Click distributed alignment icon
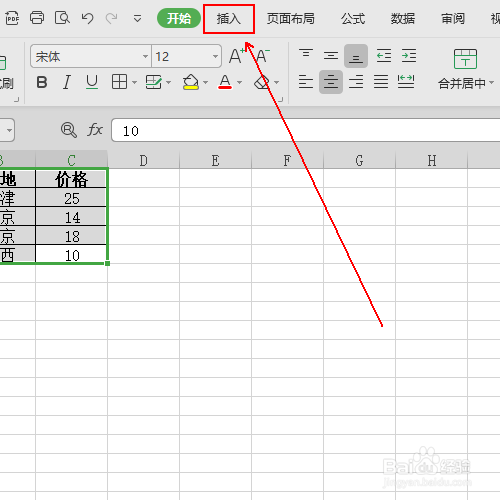The height and width of the screenshot is (500, 500). (x=406, y=82)
